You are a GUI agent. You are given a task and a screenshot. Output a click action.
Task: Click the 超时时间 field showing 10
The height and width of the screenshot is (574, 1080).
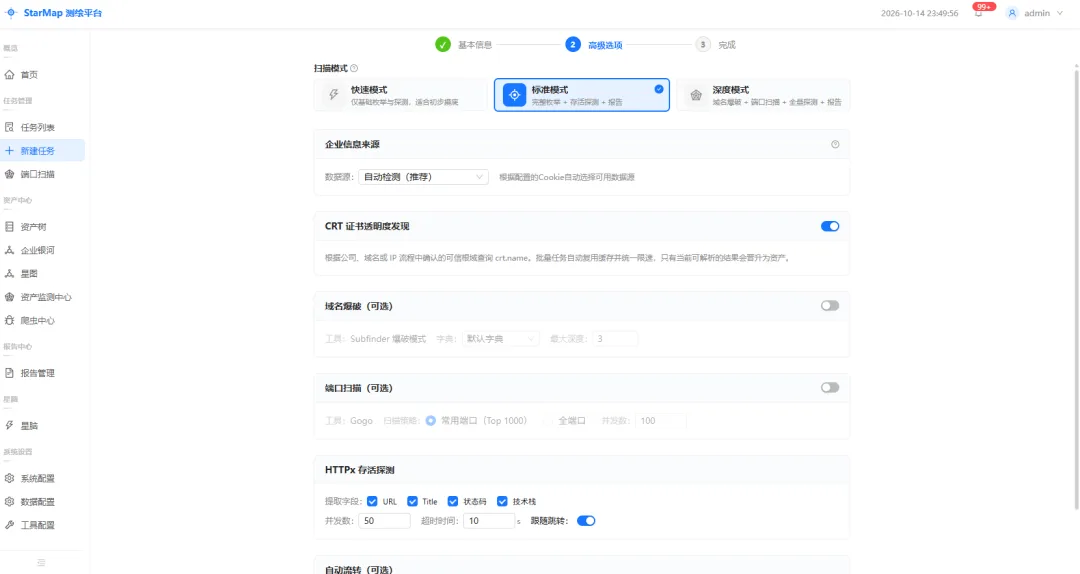489,521
